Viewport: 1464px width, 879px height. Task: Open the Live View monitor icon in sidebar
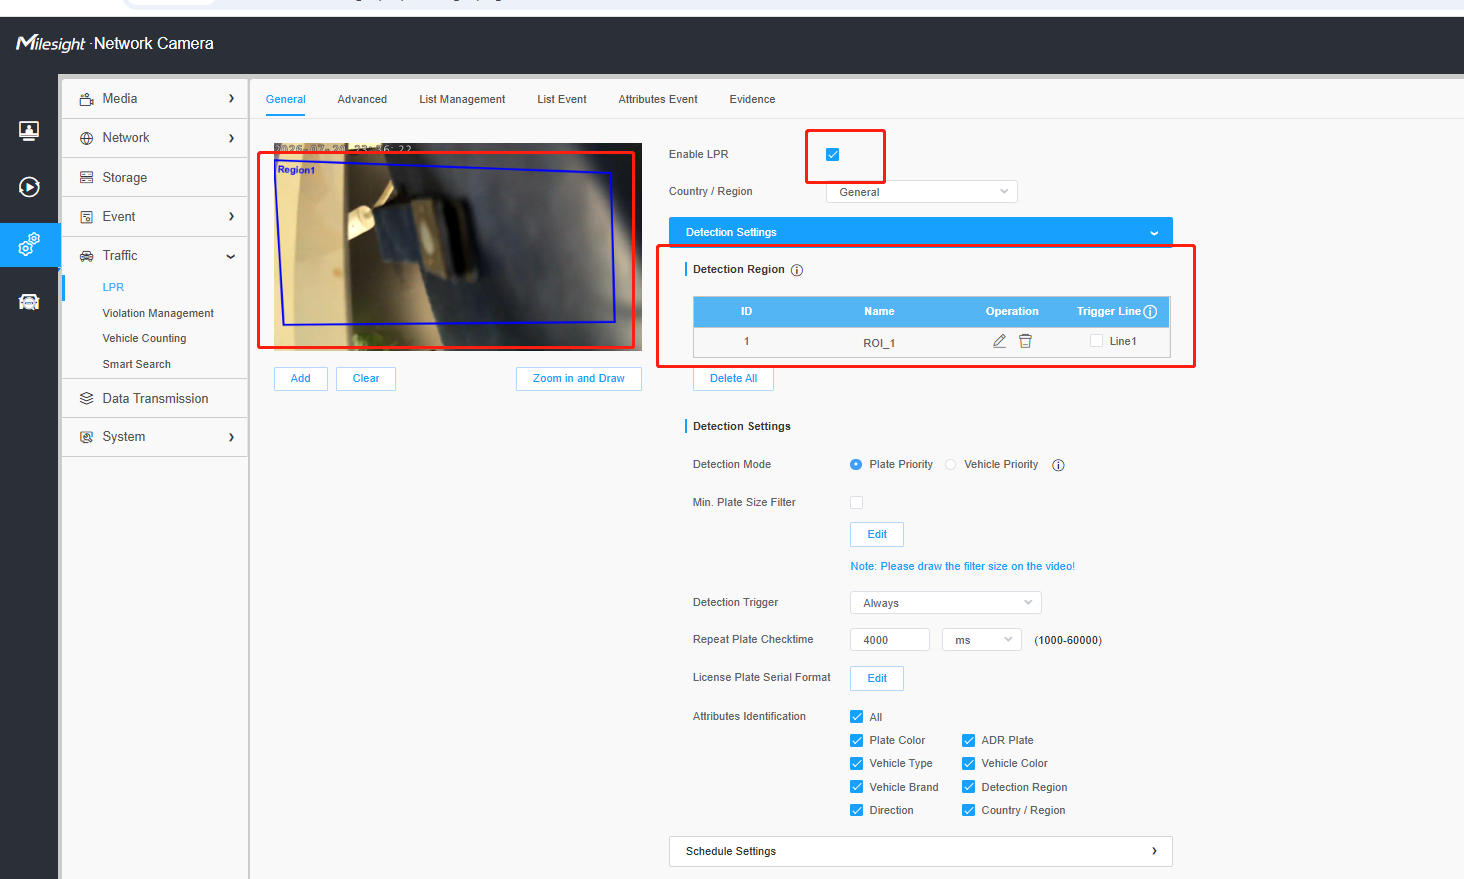29,131
